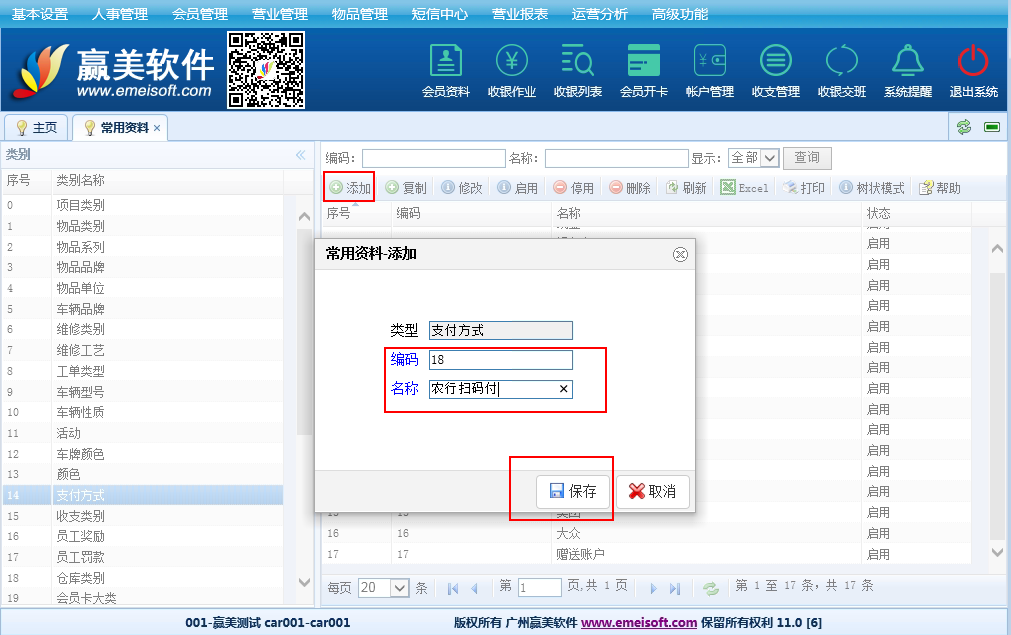
Task: Click the 编码 input field in dialog
Action: pos(500,360)
